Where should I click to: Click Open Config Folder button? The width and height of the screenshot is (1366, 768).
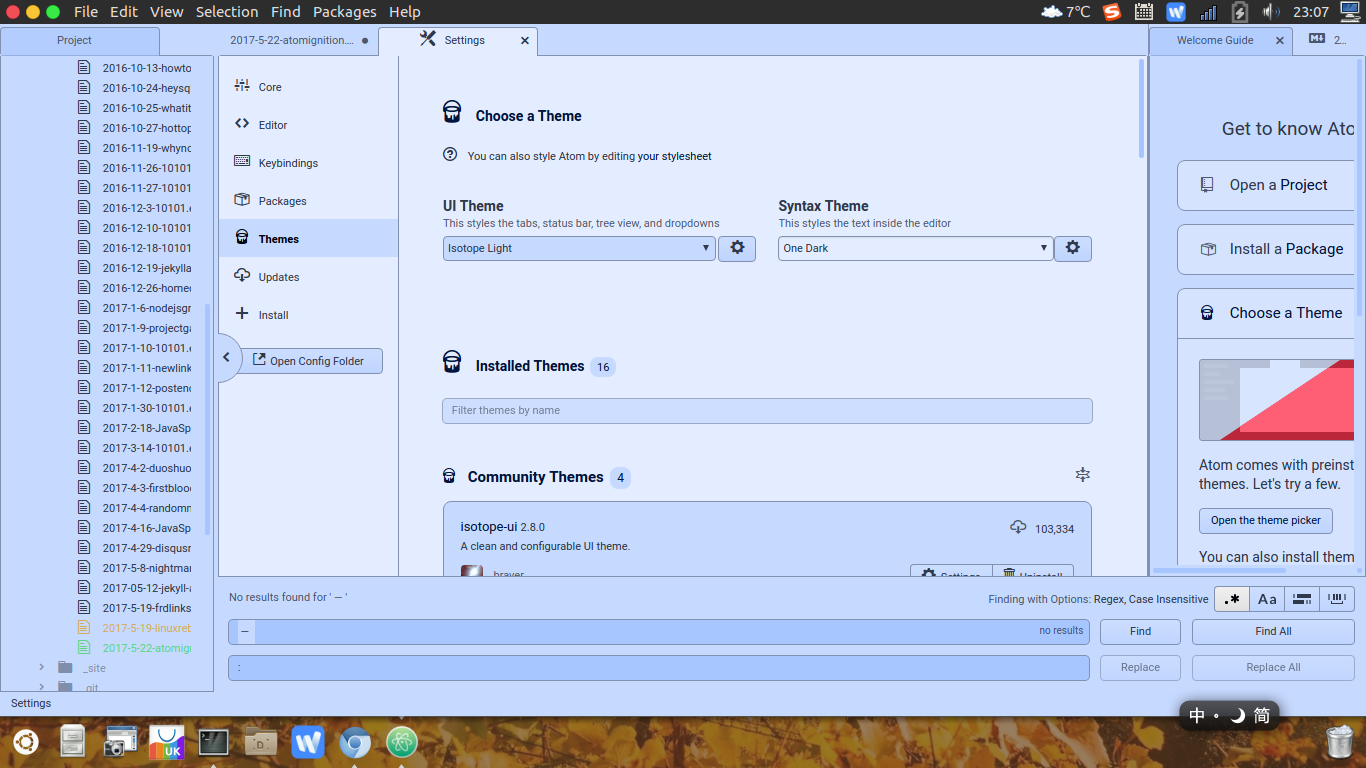313,361
